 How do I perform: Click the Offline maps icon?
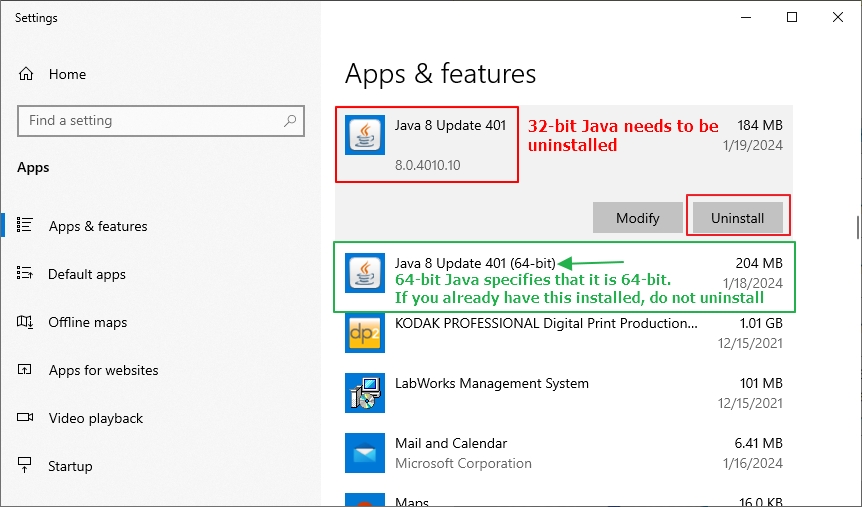(x=25, y=322)
